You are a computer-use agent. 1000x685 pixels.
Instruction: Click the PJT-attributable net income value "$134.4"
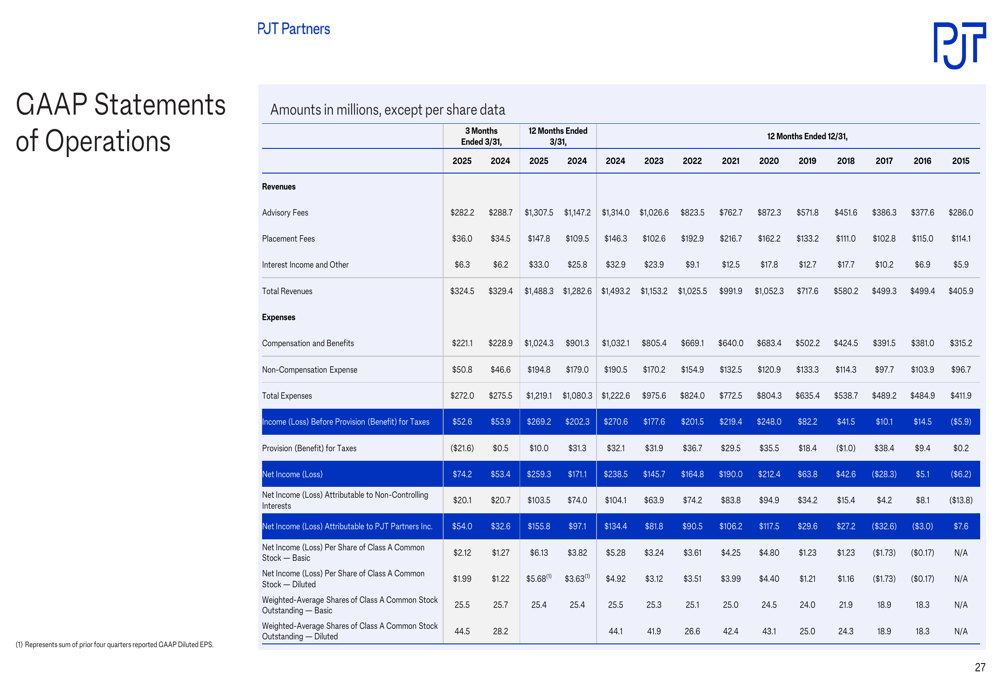615,527
